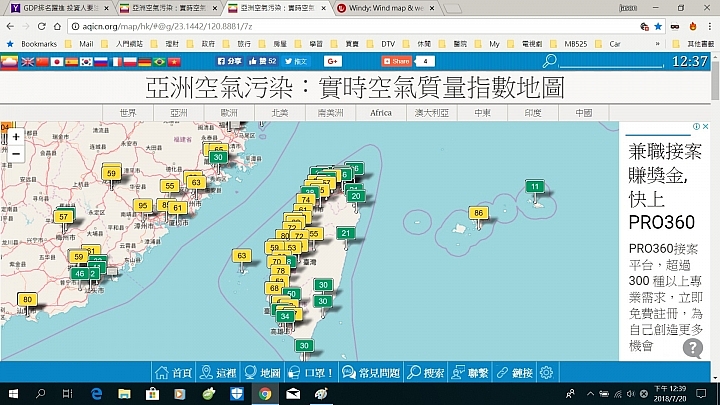The image size is (720, 405).
Task: Click the yellow AQI 80 marker near 汕頭
Action: pyautogui.click(x=28, y=300)
